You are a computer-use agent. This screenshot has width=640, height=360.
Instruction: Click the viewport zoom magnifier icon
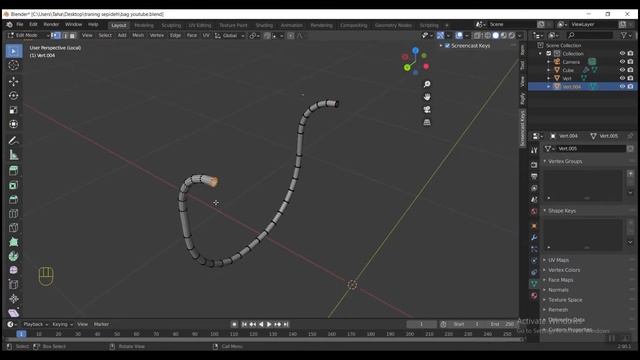427,84
